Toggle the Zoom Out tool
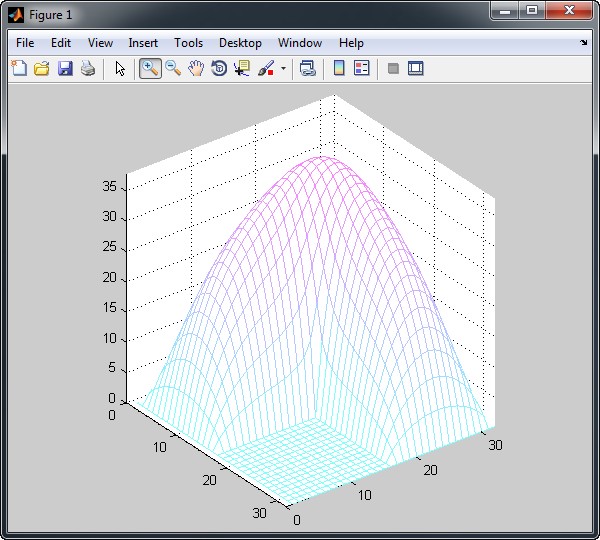Screen dimensions: 600x540 (173, 69)
